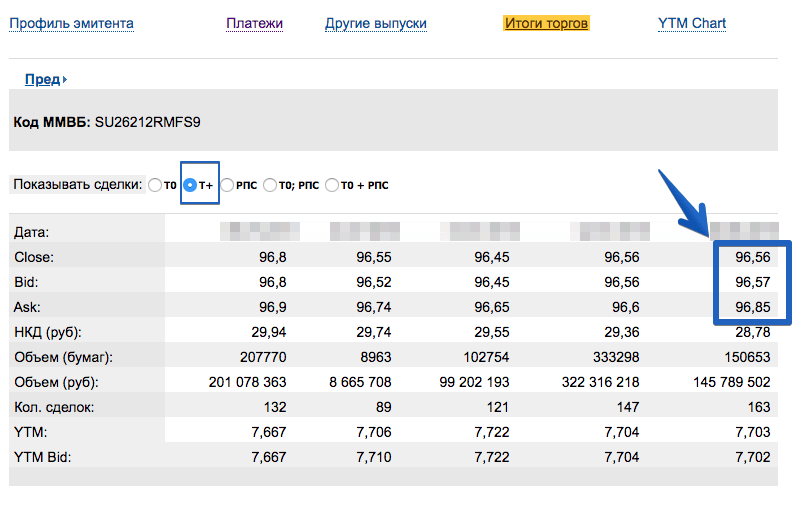Click the deals count 121
This screenshot has width=801, height=512.
(498, 407)
